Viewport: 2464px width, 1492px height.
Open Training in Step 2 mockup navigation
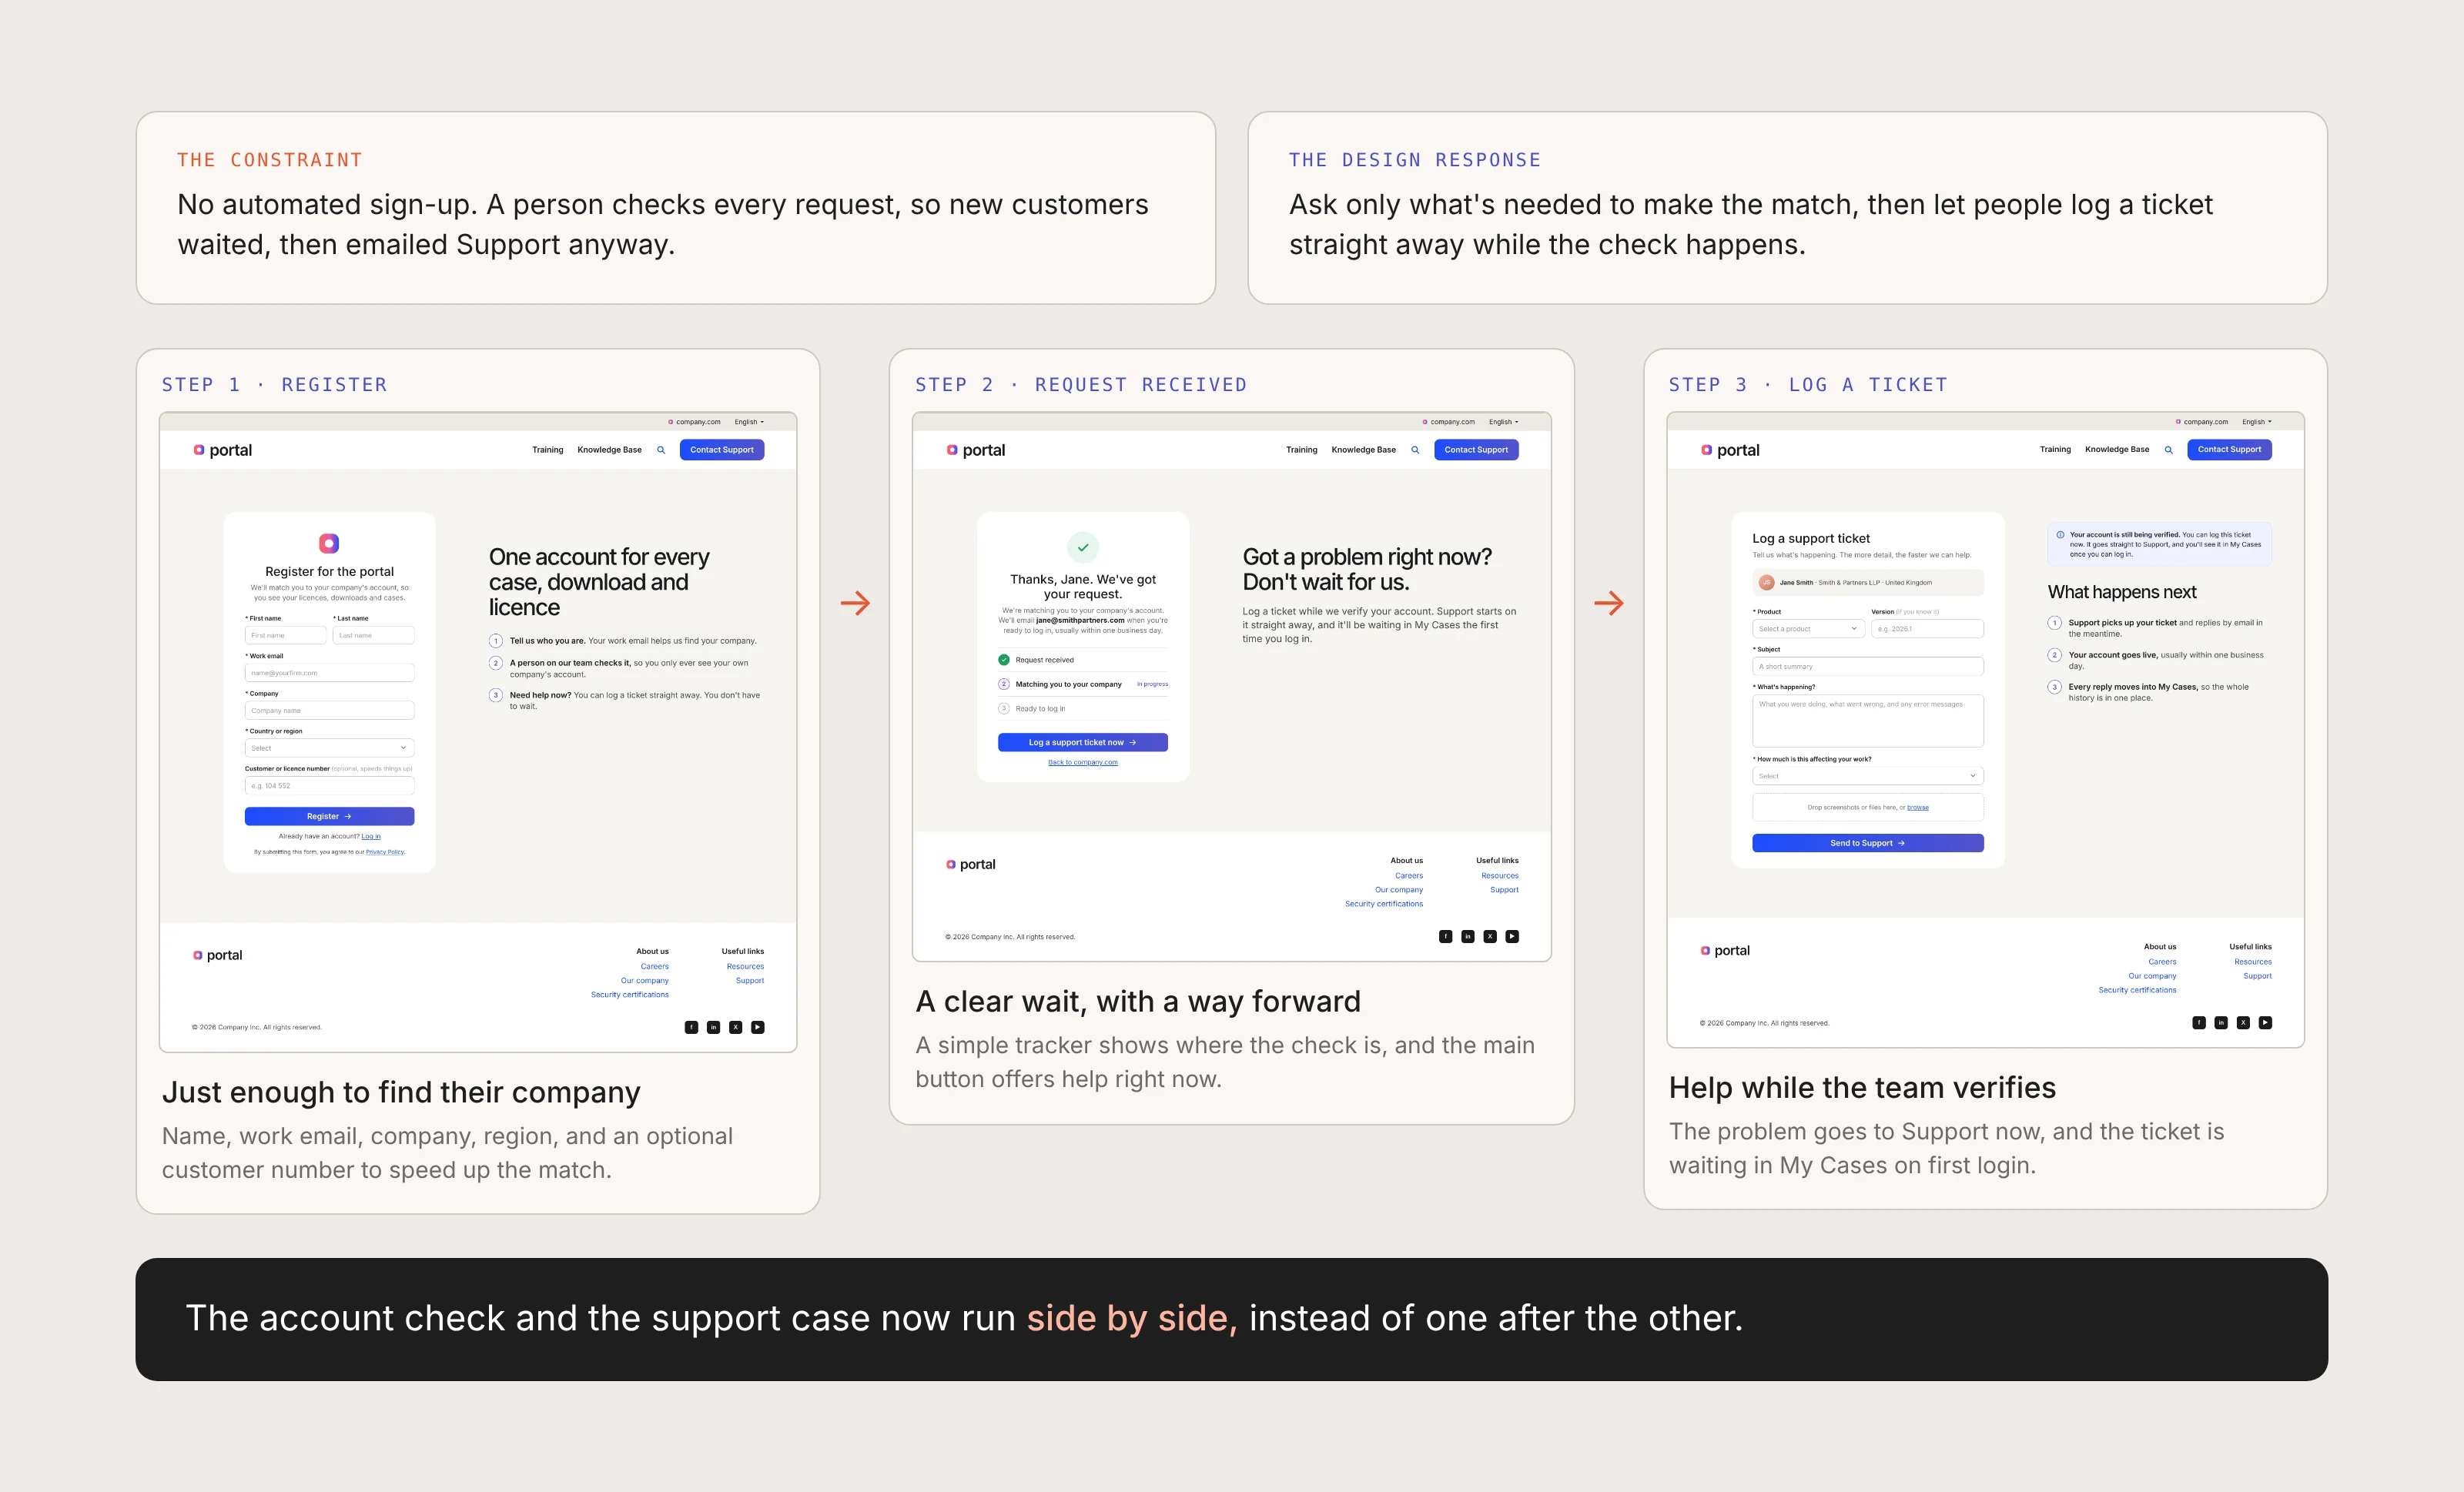[1301, 450]
